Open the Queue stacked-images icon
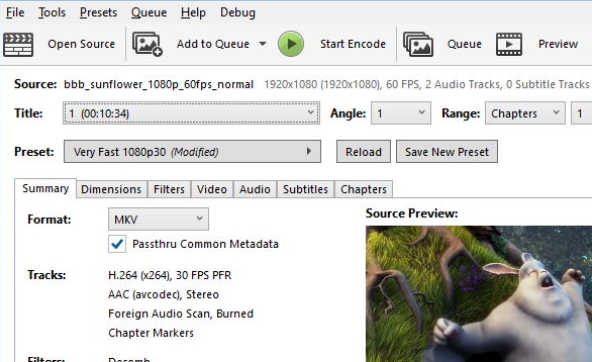Screen dimensions: 592x362 point(418,44)
